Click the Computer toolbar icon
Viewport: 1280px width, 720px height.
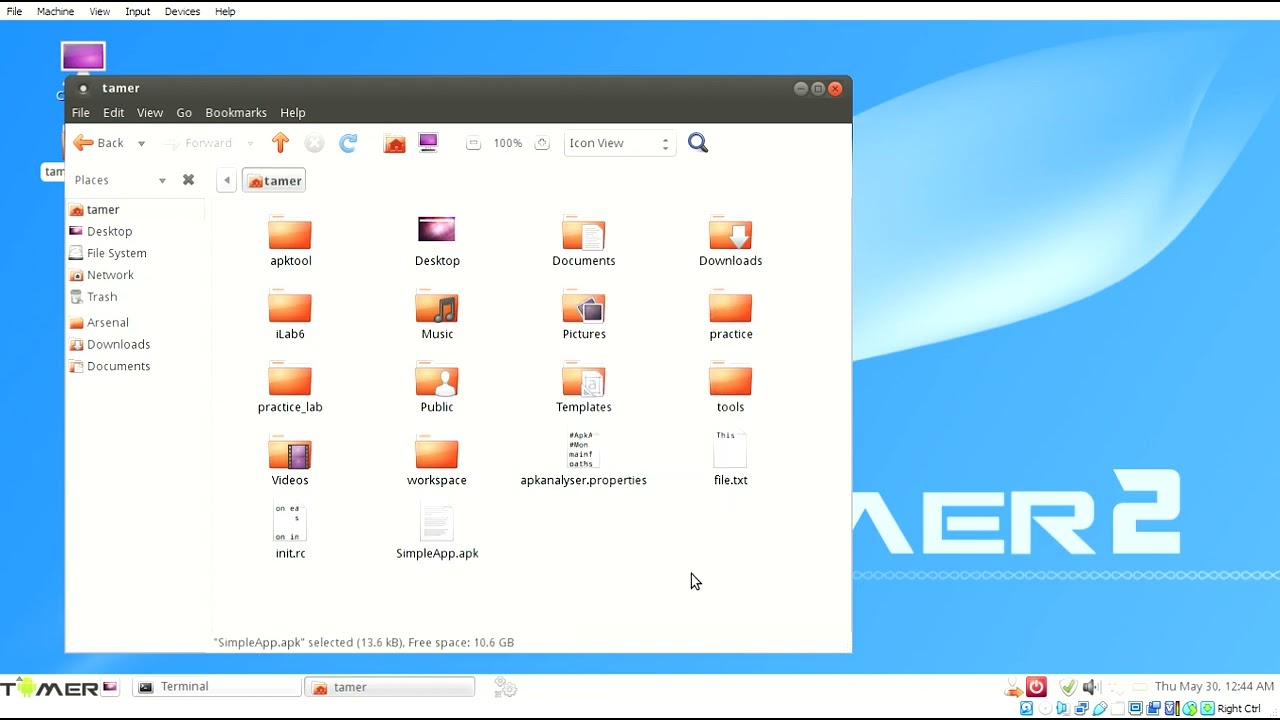[428, 142]
